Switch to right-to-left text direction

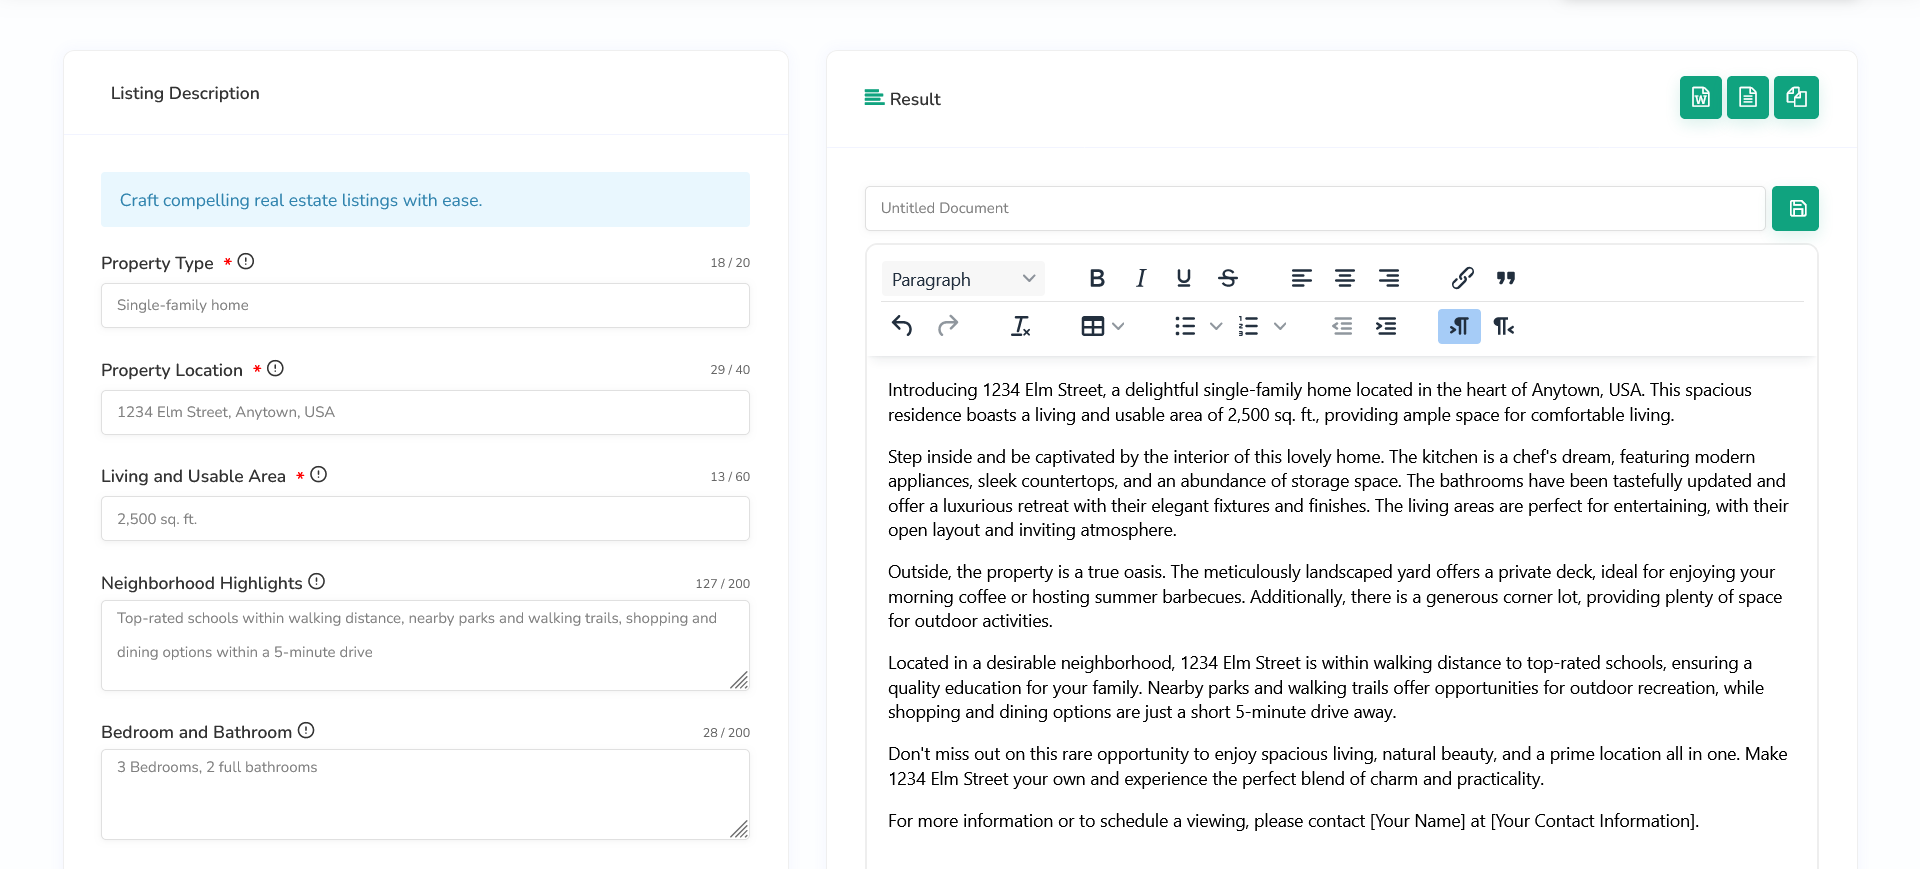click(1503, 327)
